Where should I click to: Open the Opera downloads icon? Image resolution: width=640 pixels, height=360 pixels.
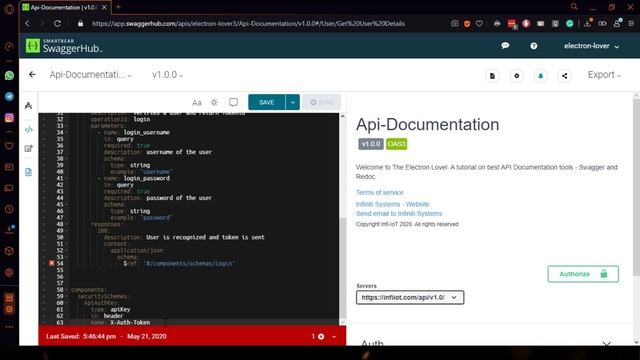(588, 24)
